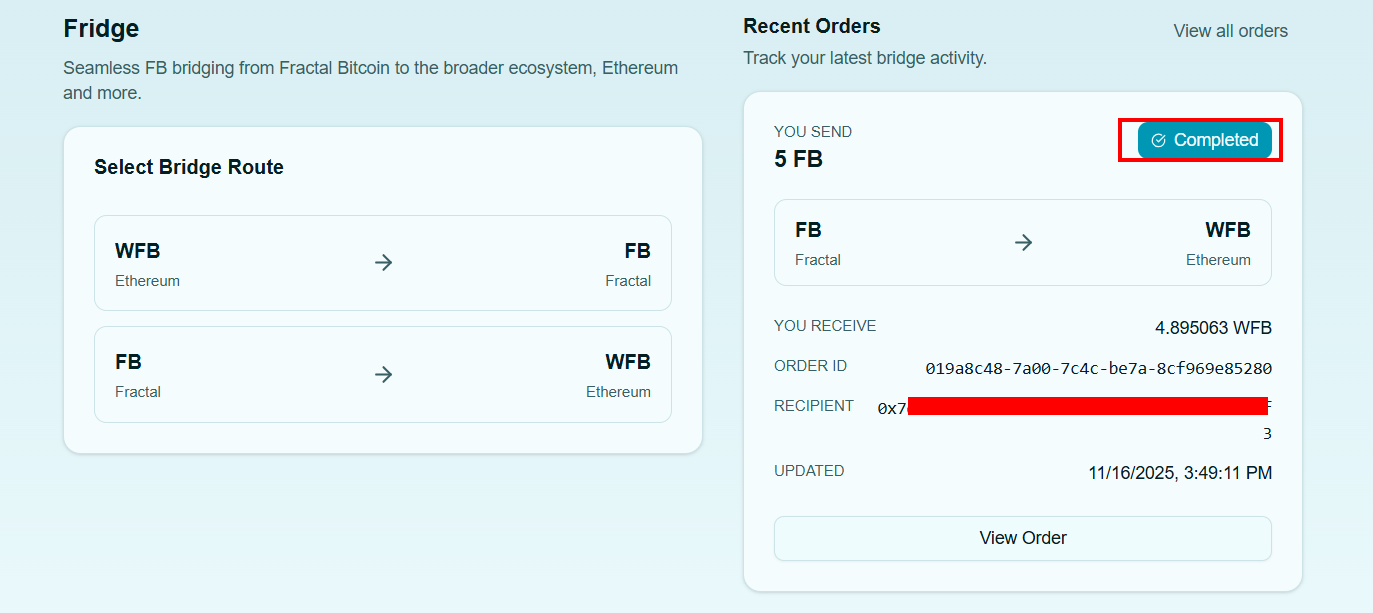
Task: Click the Select Bridge Route heading
Action: point(189,168)
